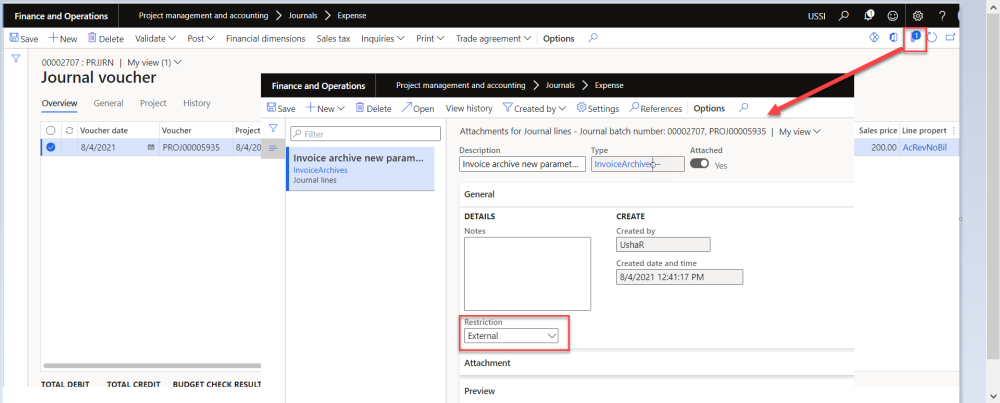Expand the Created by filter dropdown
Image resolution: width=1000 pixels, height=403 pixels.
point(534,108)
